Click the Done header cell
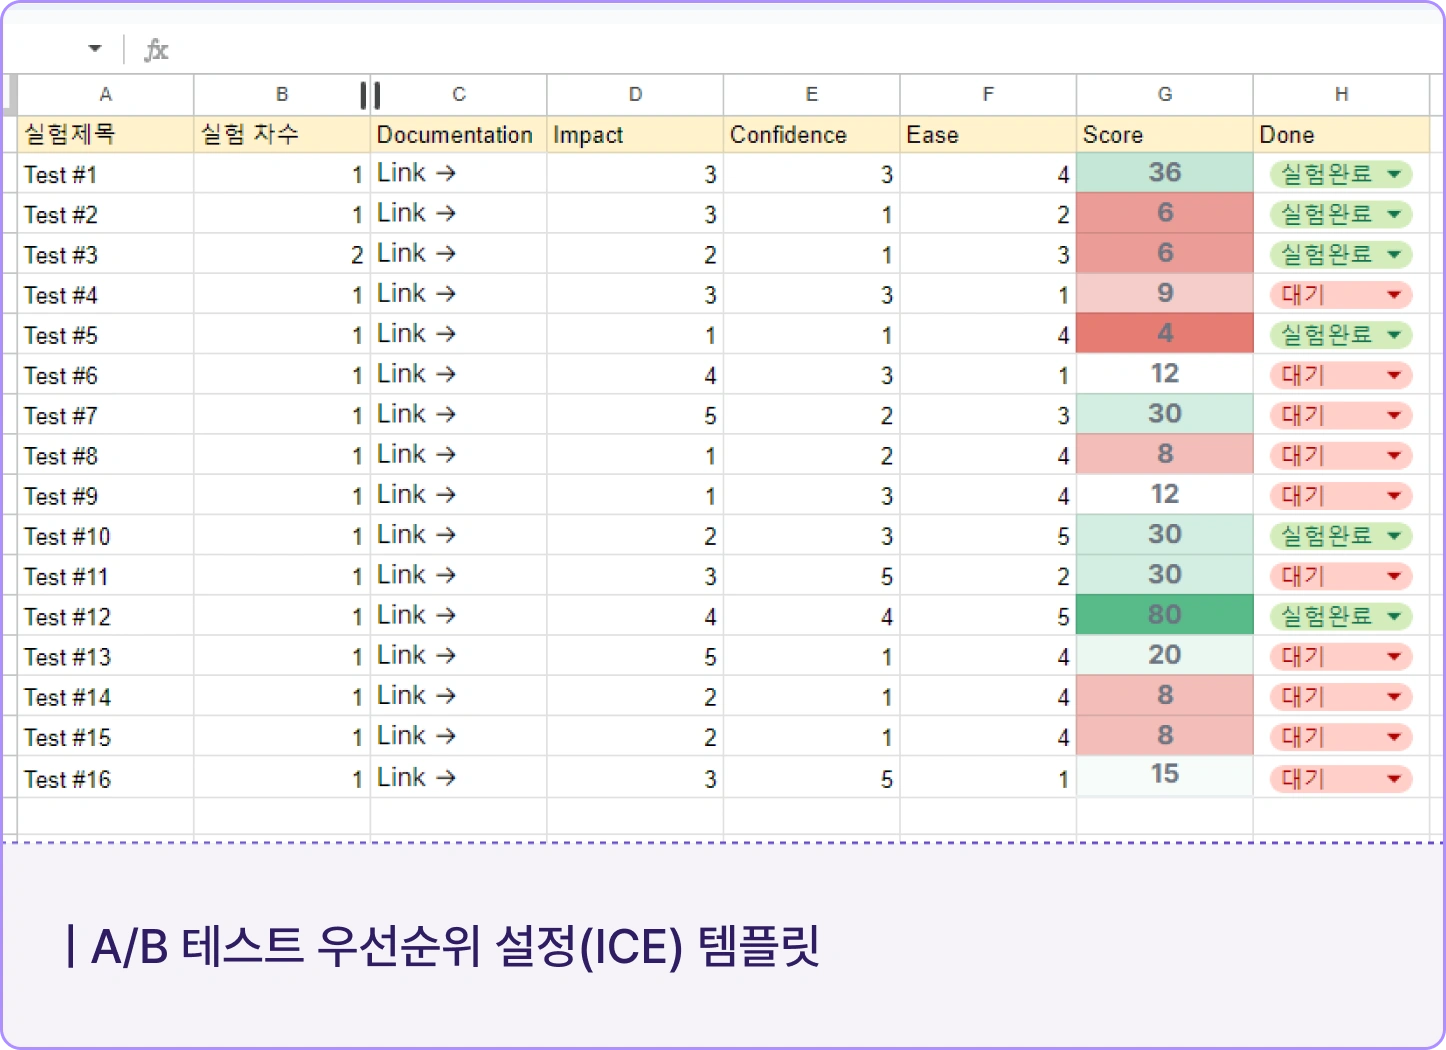The height and width of the screenshot is (1050, 1446). click(1341, 135)
